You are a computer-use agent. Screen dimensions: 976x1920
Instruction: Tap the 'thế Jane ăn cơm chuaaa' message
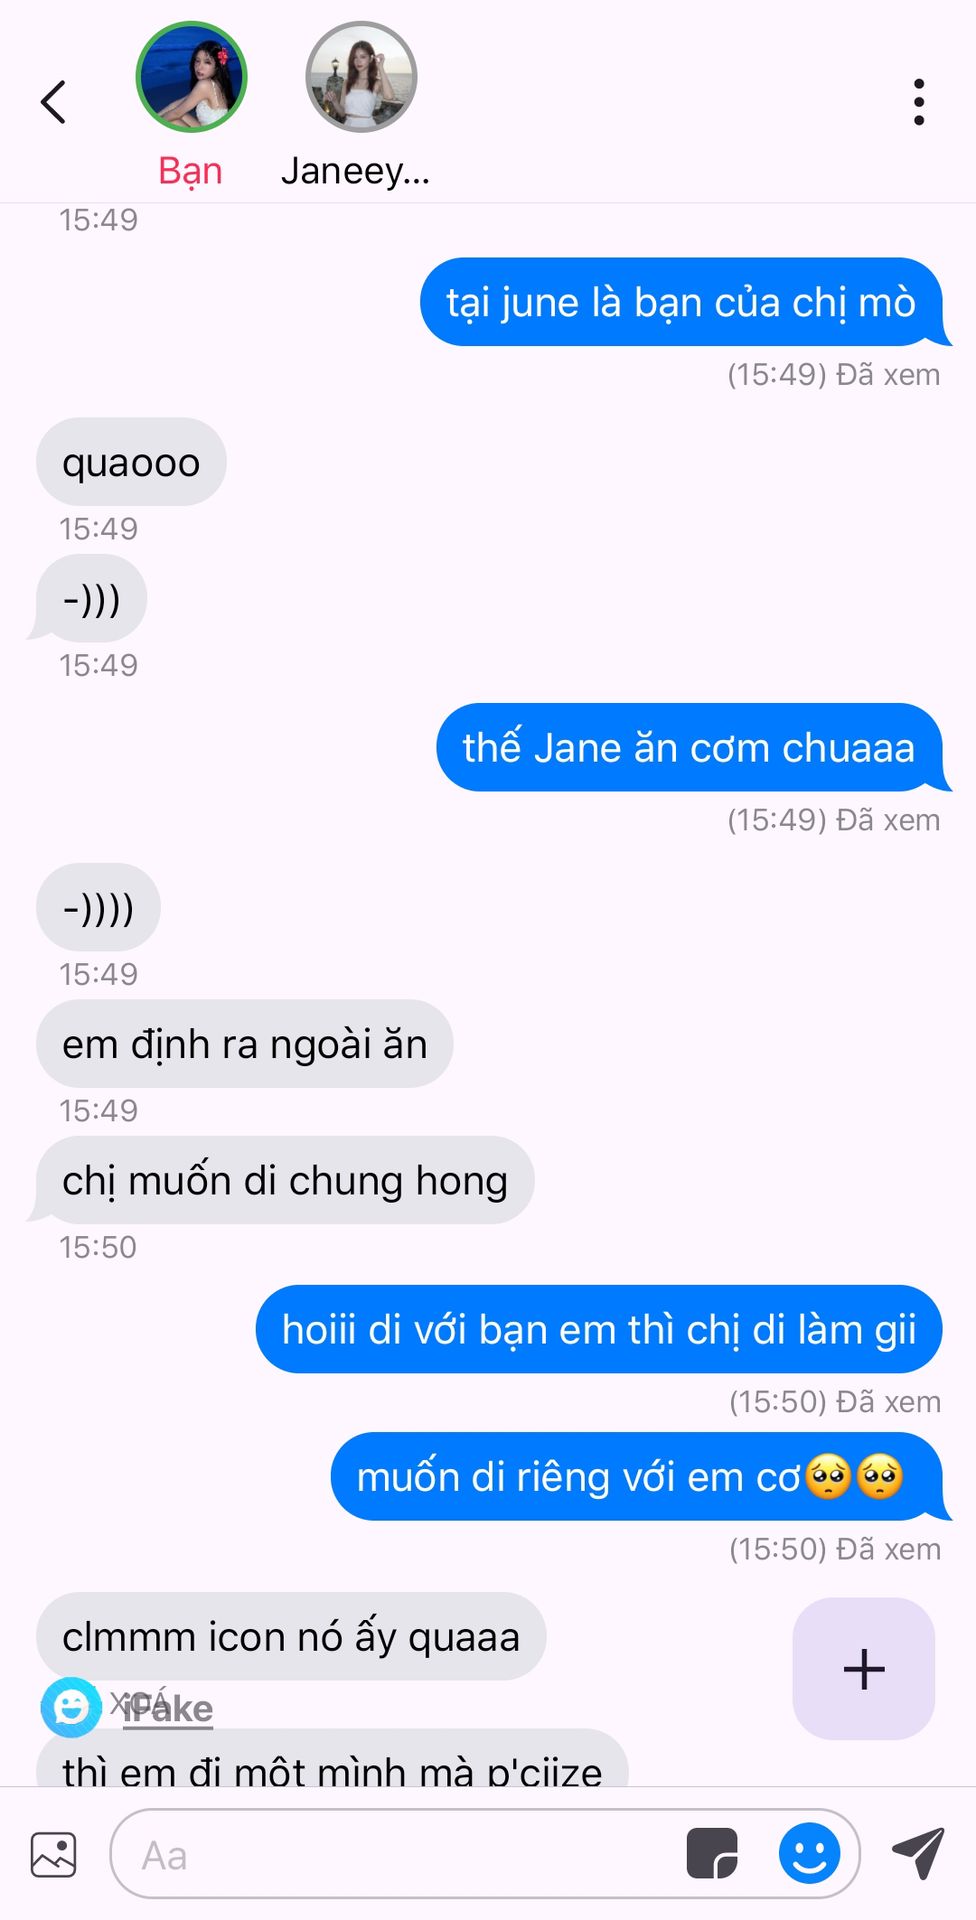[690, 747]
